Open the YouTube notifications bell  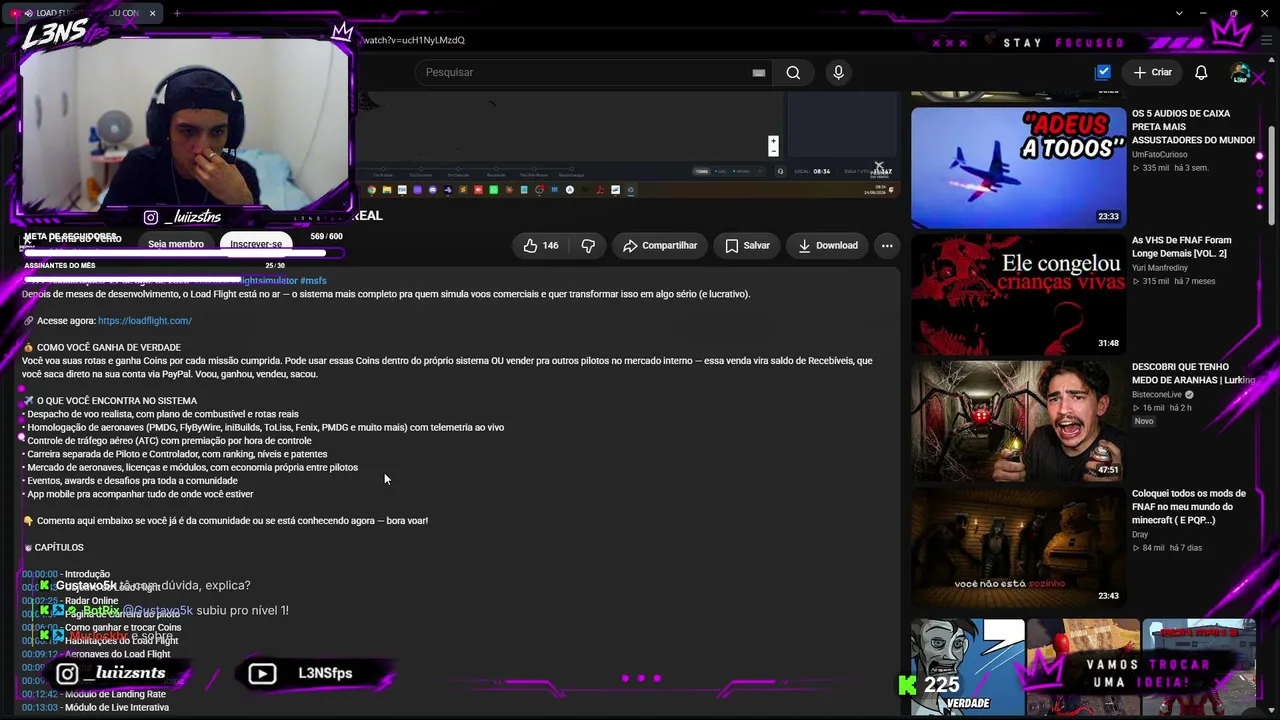coord(1201,72)
